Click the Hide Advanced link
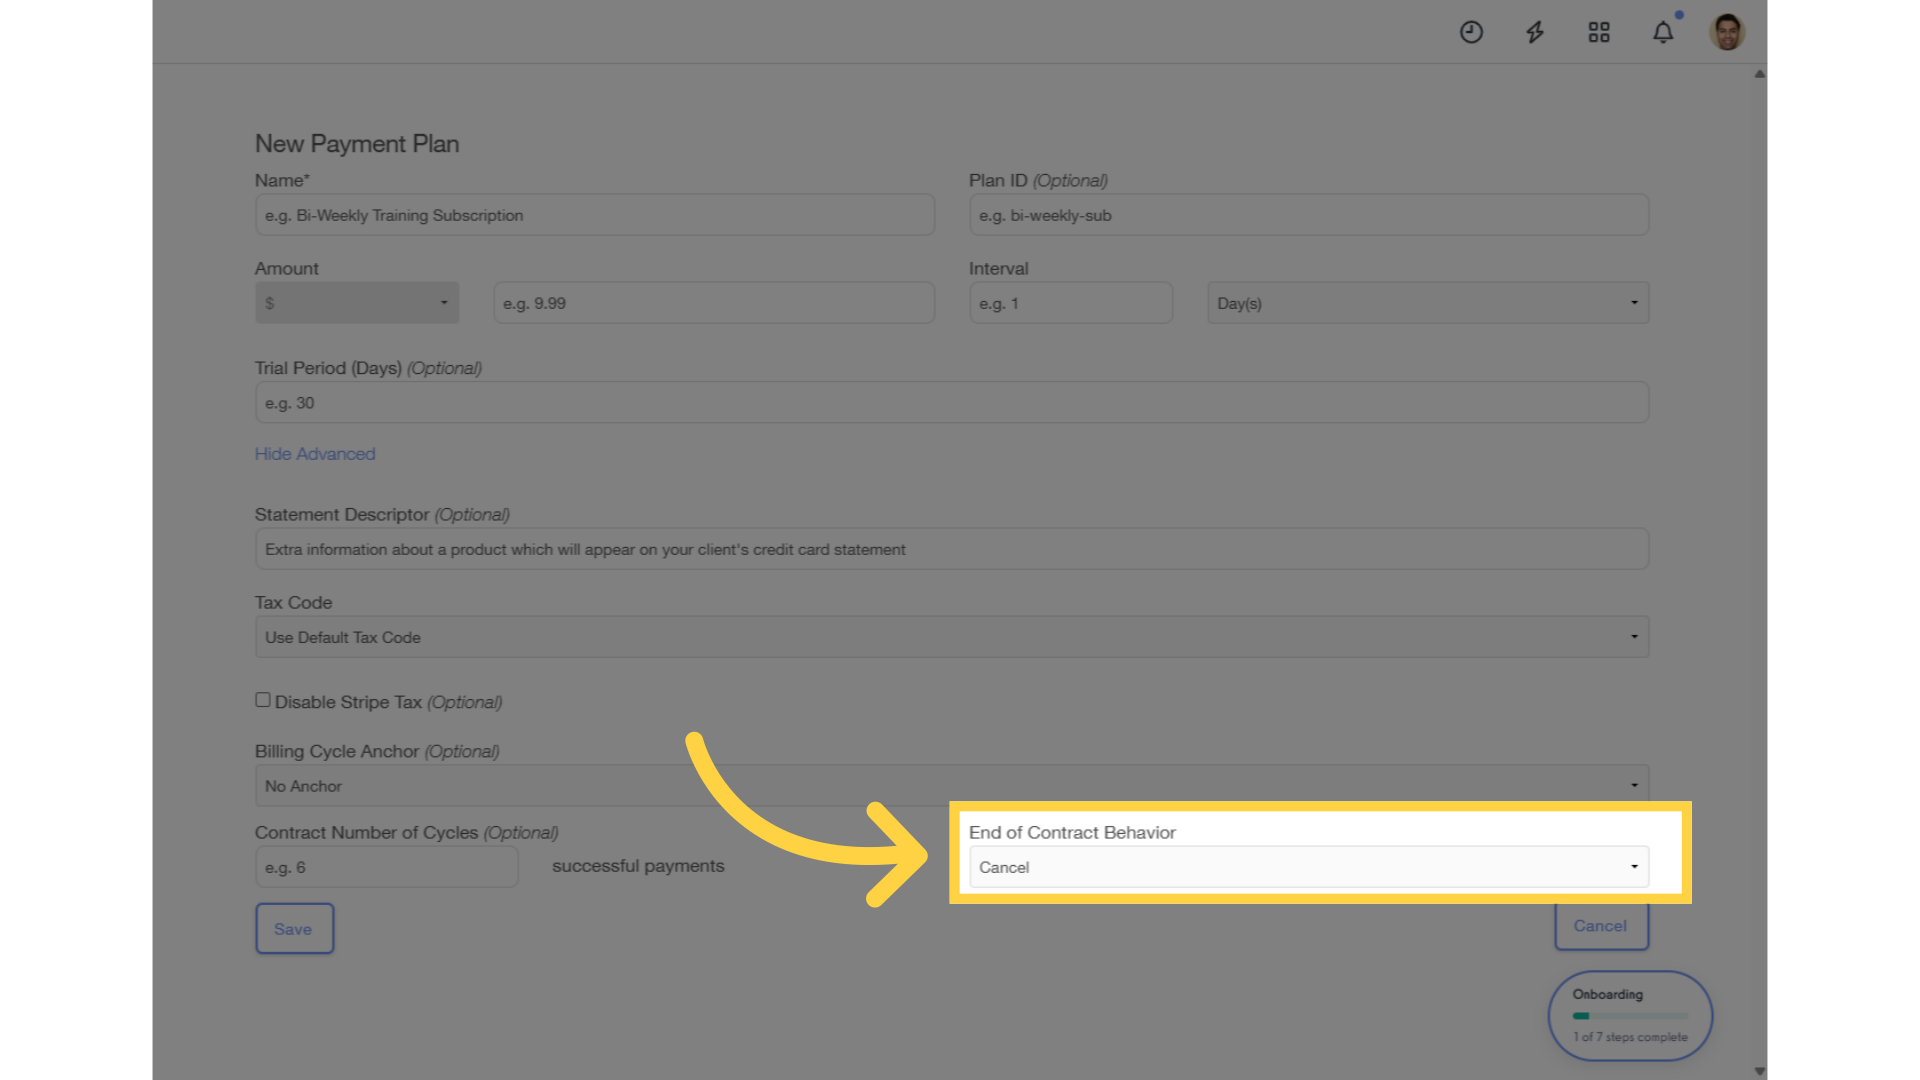 (315, 454)
